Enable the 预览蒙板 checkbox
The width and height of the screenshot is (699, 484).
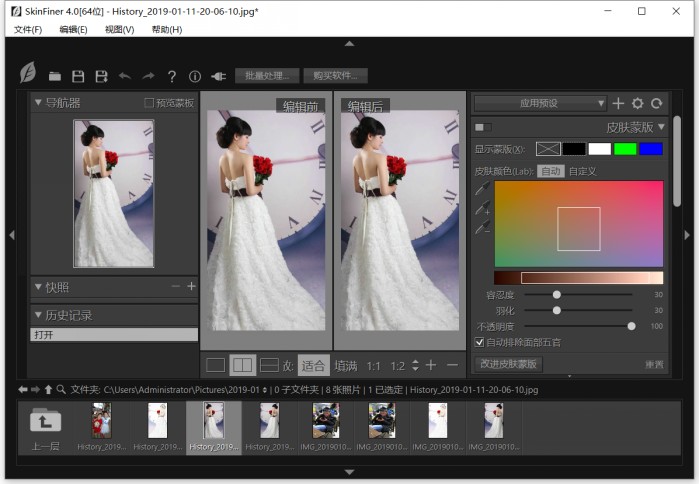click(x=150, y=103)
